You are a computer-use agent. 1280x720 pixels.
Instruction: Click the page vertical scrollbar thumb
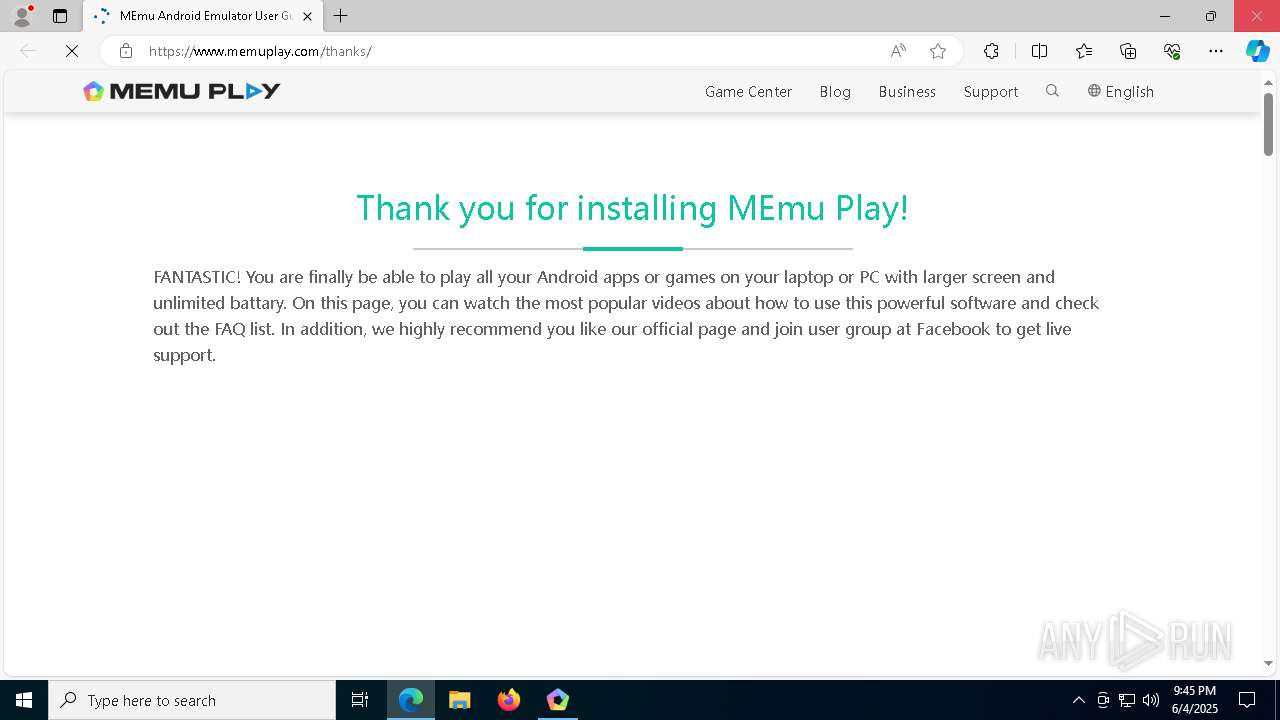coord(1268,124)
